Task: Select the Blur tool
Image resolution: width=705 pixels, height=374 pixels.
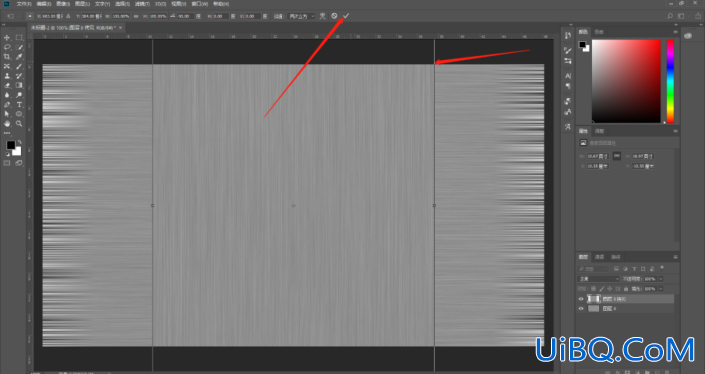Action: [7, 95]
